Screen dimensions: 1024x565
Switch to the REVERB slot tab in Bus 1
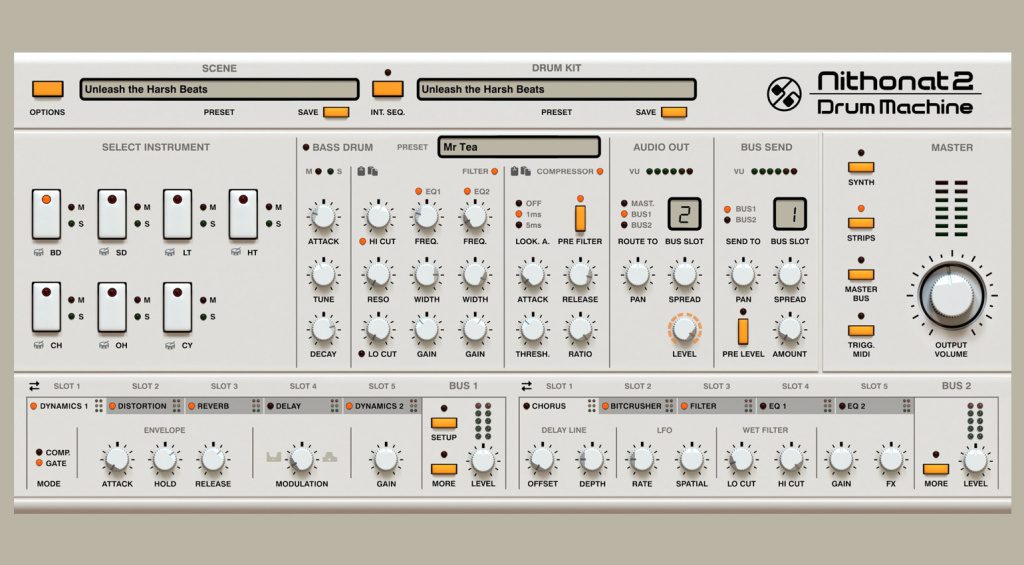coord(224,406)
